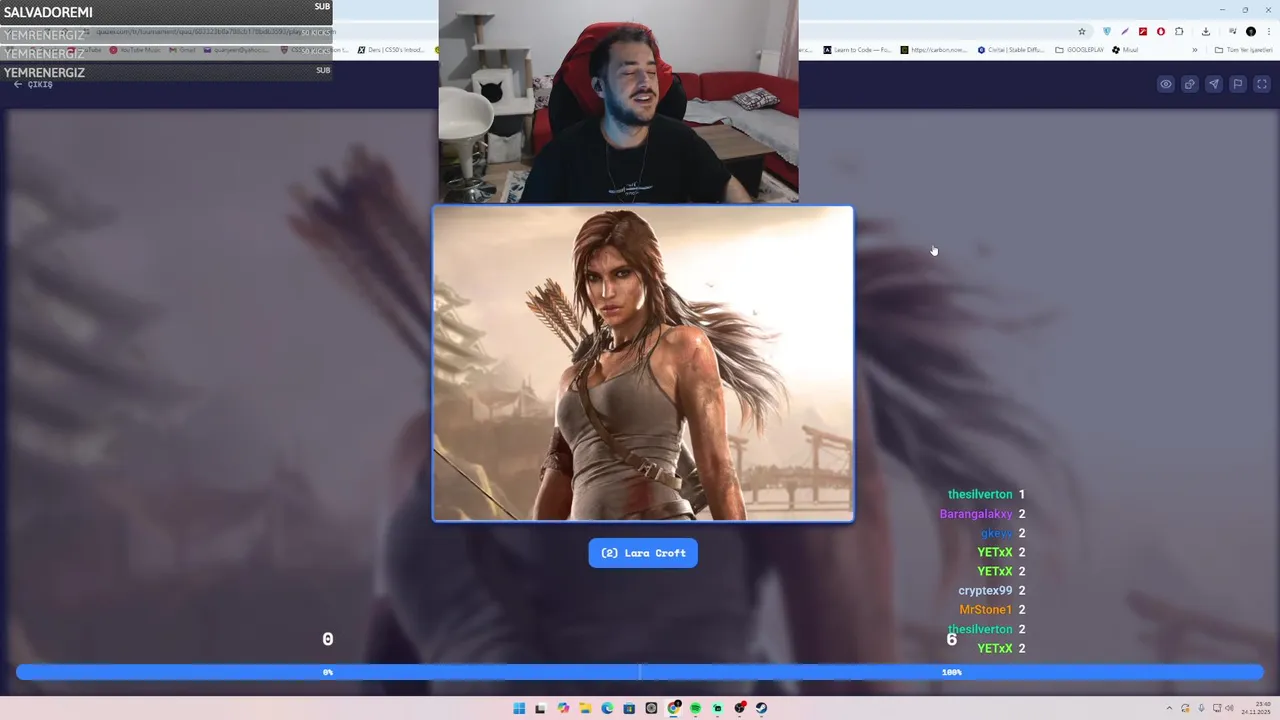
Task: Open the GOOGLEPLAY bookmarks folder
Action: tap(1079, 50)
